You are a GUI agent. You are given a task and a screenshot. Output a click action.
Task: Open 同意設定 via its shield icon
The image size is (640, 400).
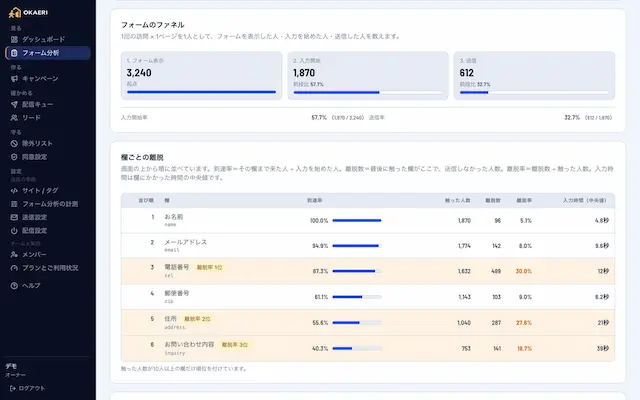coord(14,157)
